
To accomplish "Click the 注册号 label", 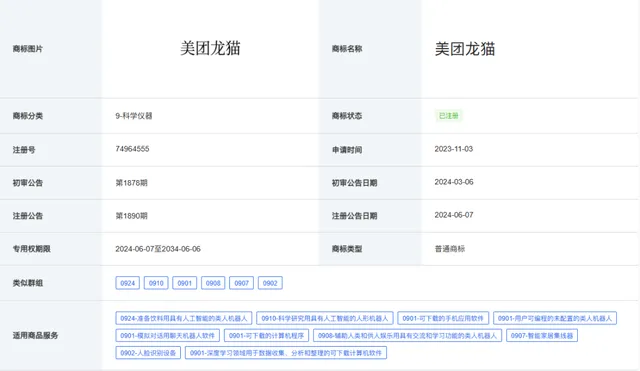I will pyautogui.click(x=24, y=150).
